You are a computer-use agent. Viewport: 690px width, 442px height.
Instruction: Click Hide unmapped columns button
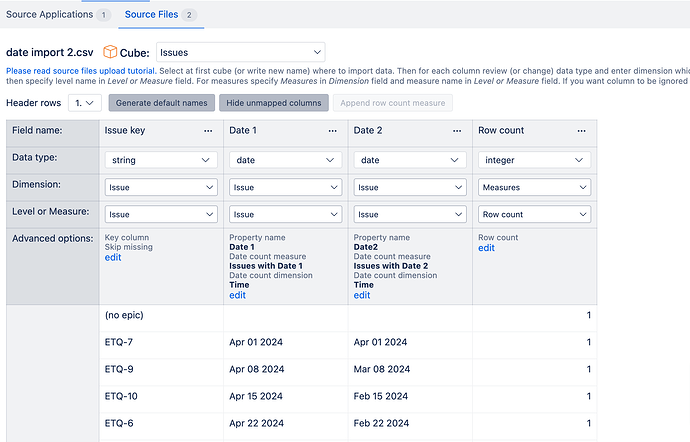pos(275,103)
